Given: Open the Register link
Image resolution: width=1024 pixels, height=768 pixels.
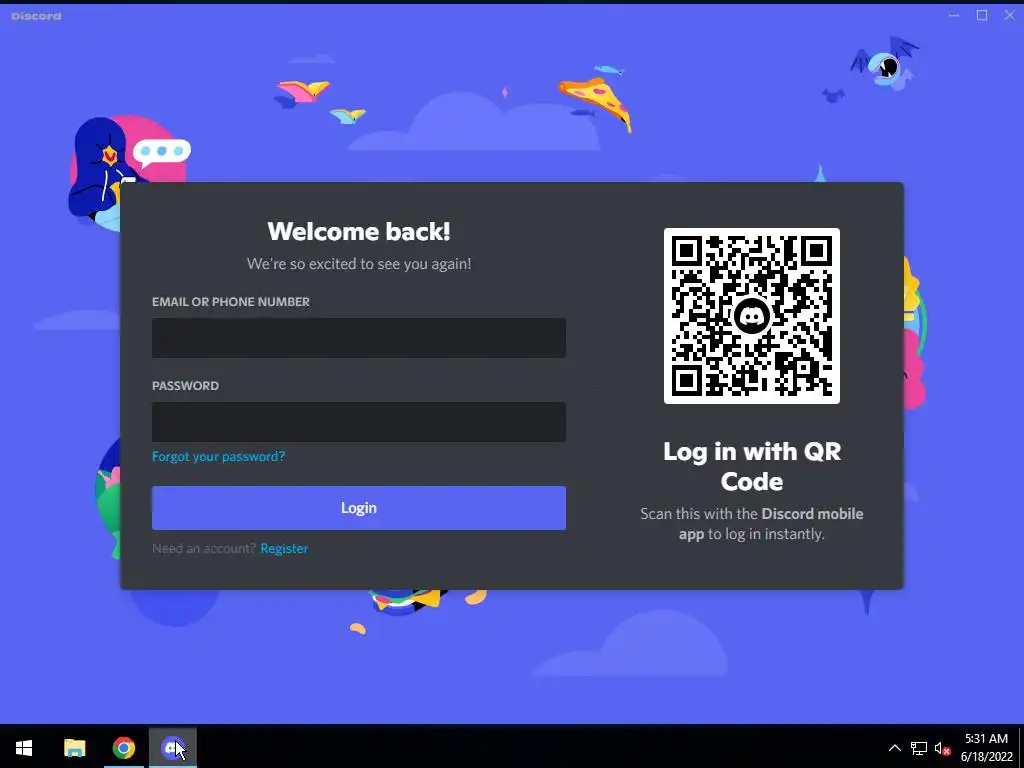Looking at the screenshot, I should tap(284, 549).
